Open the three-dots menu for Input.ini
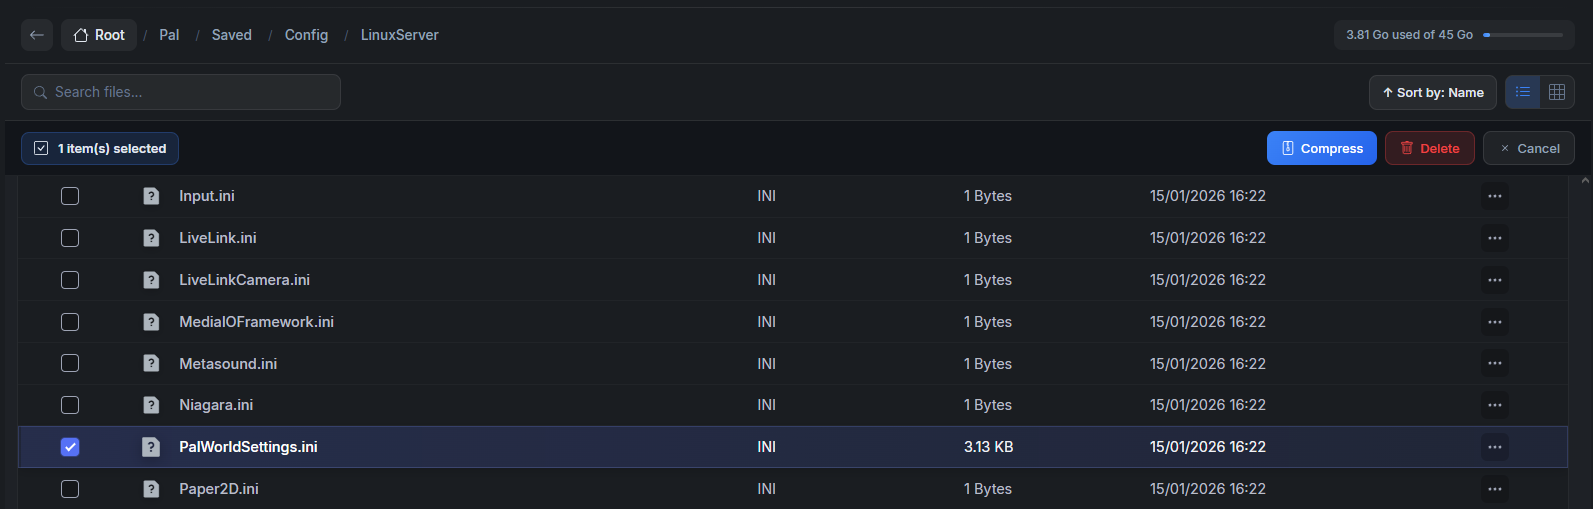This screenshot has width=1593, height=509. point(1495,196)
